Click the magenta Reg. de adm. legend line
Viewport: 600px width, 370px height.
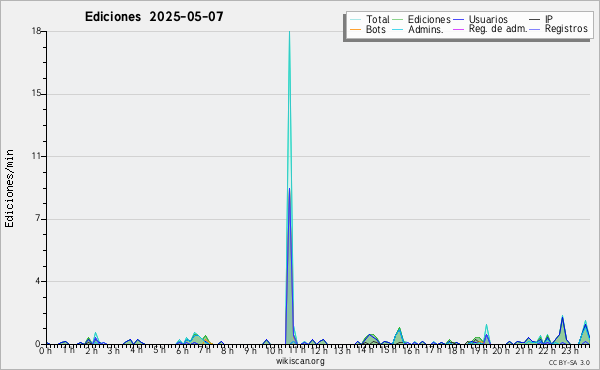point(458,29)
